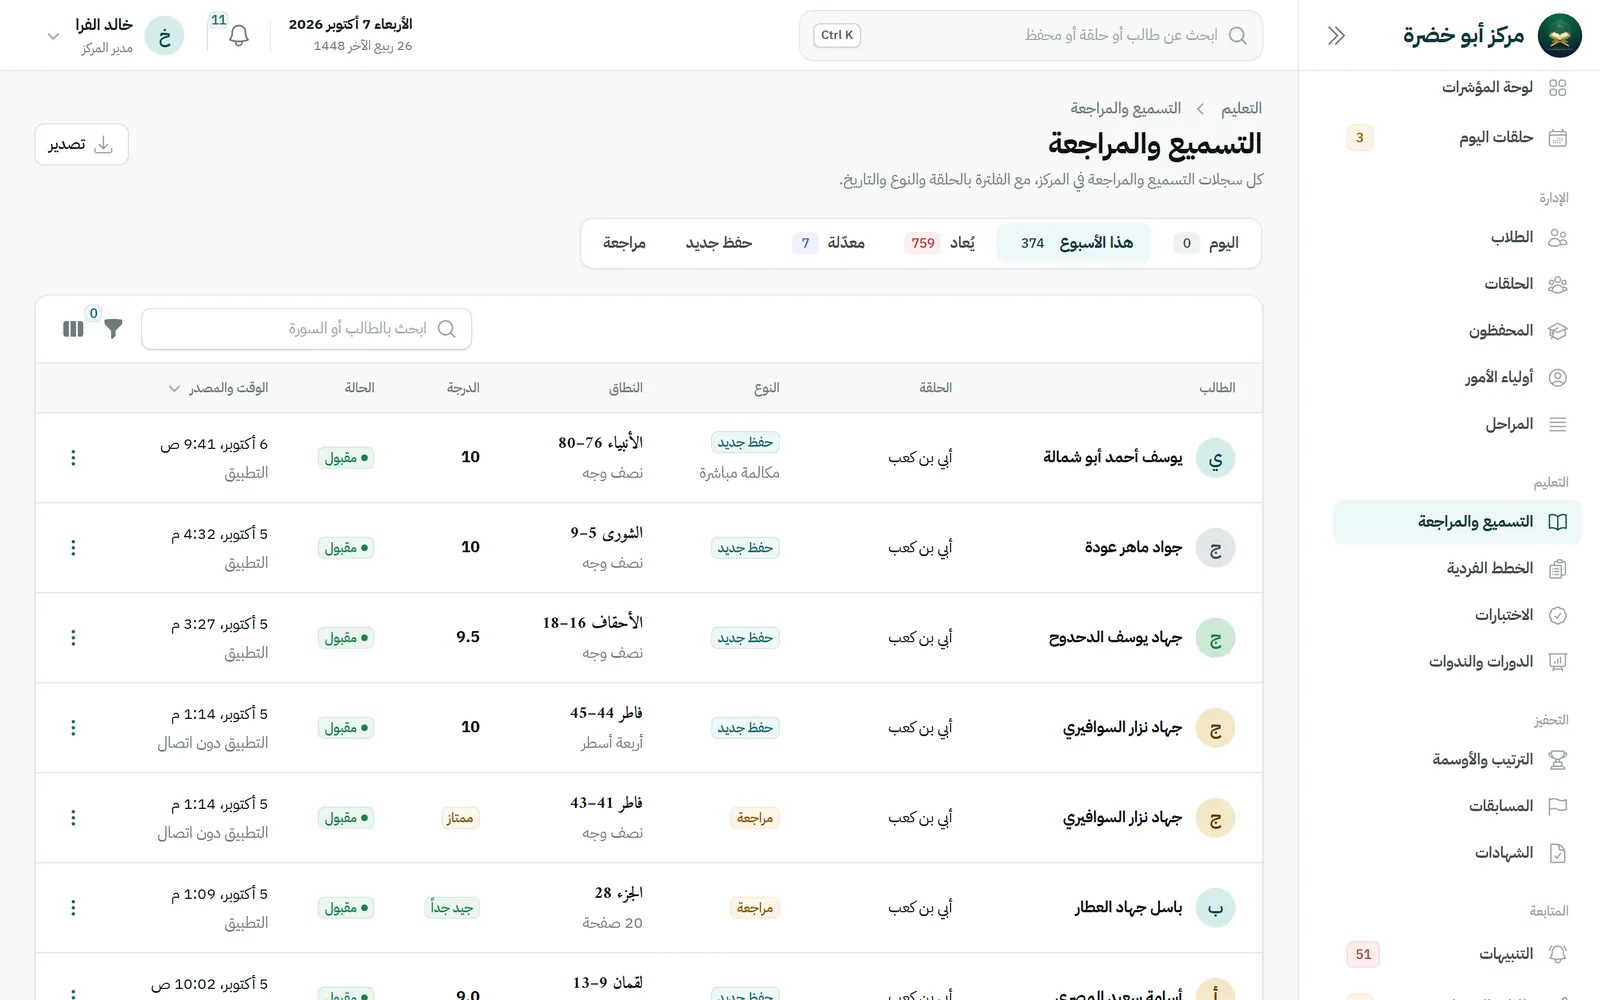Select the مراجعة tab
The height and width of the screenshot is (1000, 1600).
point(624,243)
